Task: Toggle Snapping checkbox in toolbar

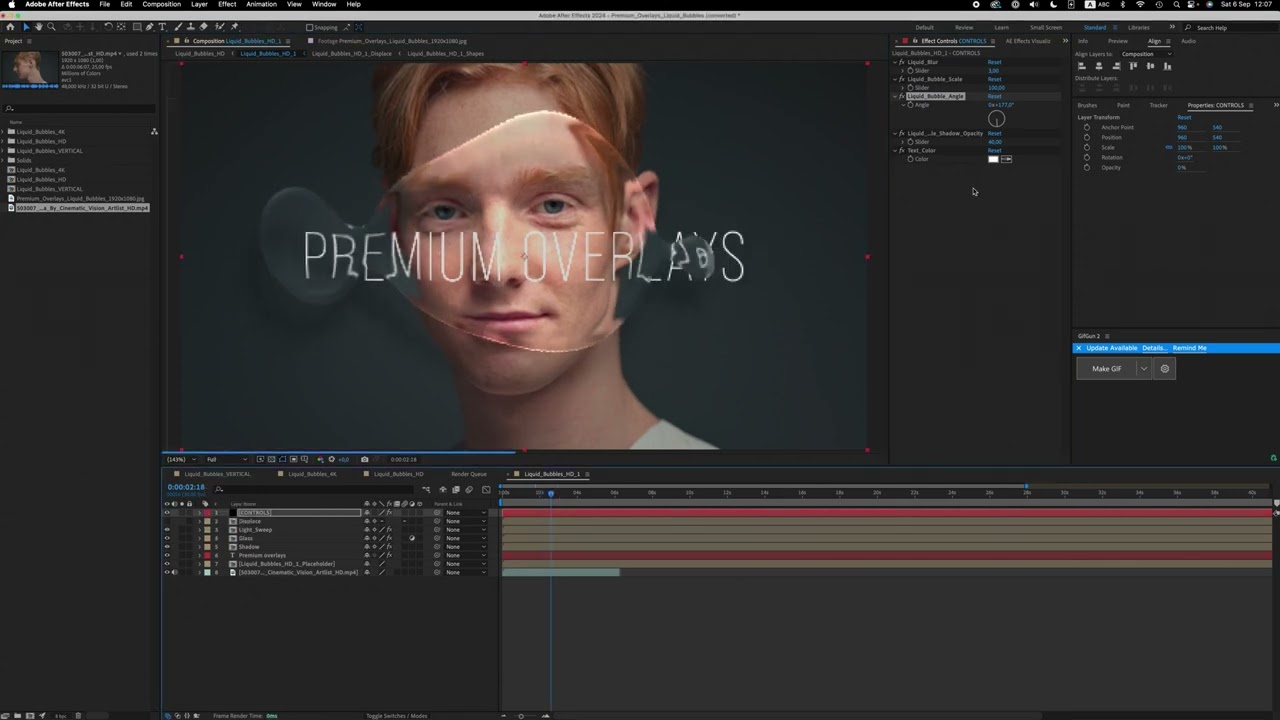Action: (310, 27)
